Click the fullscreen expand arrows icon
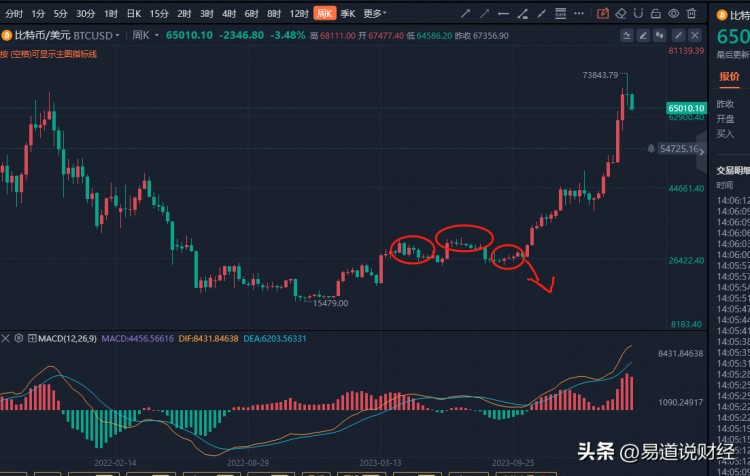The width and height of the screenshot is (750, 476). 678,35
